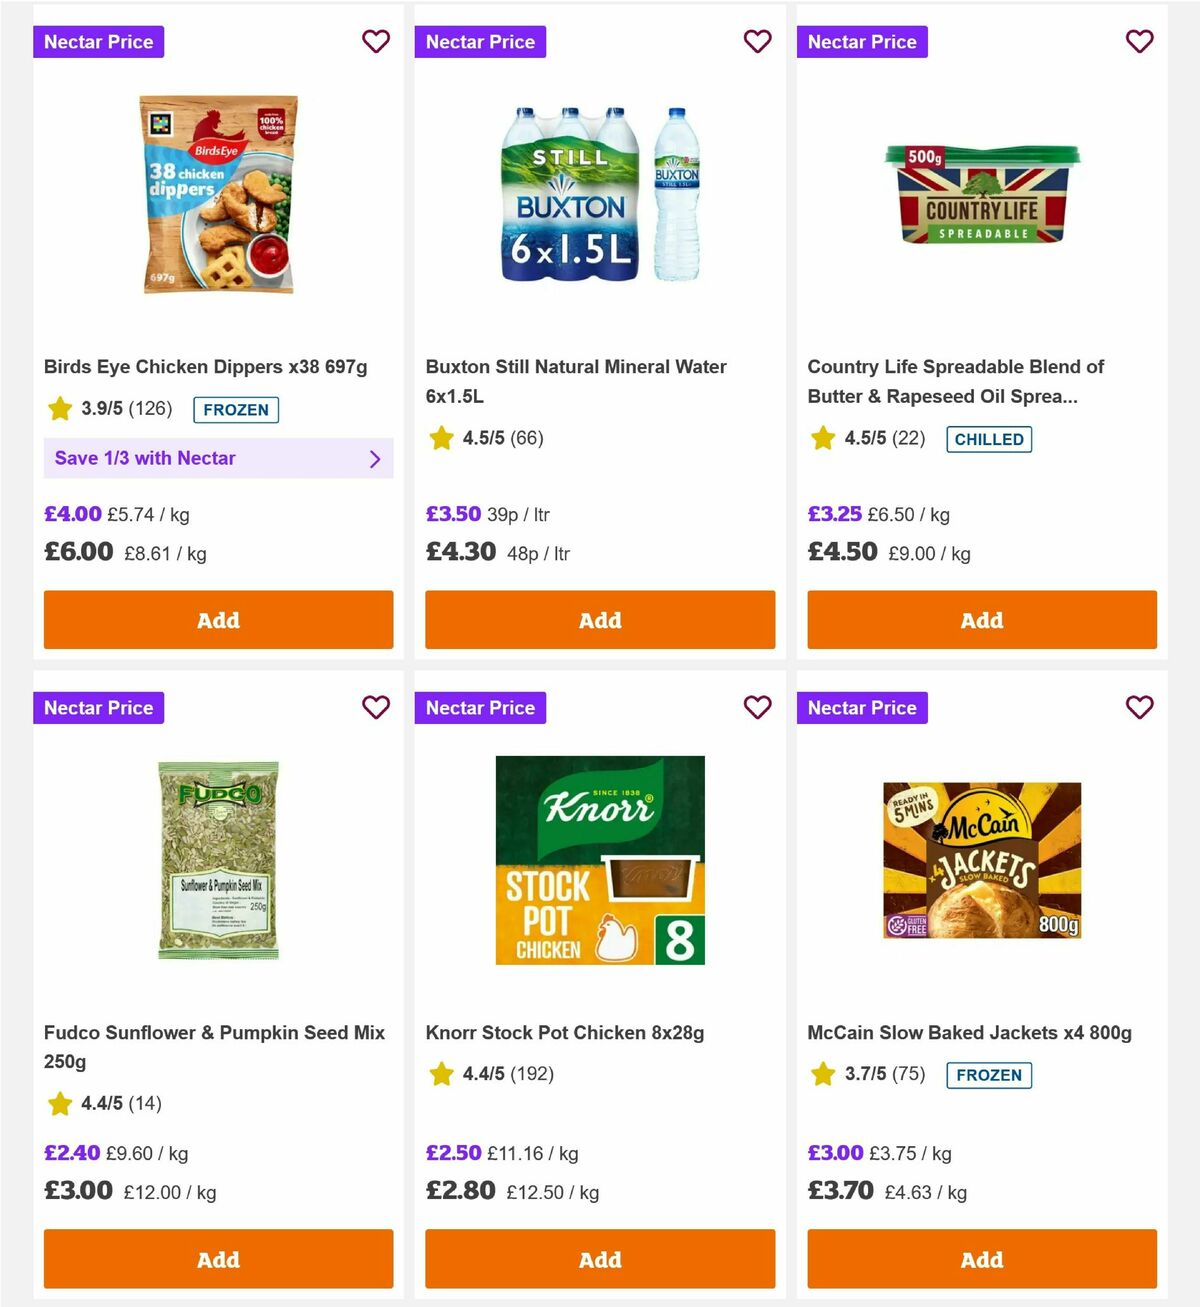The image size is (1200, 1307).
Task: Favourite the McCain Slow Baked Jackets
Action: pos(1139,707)
